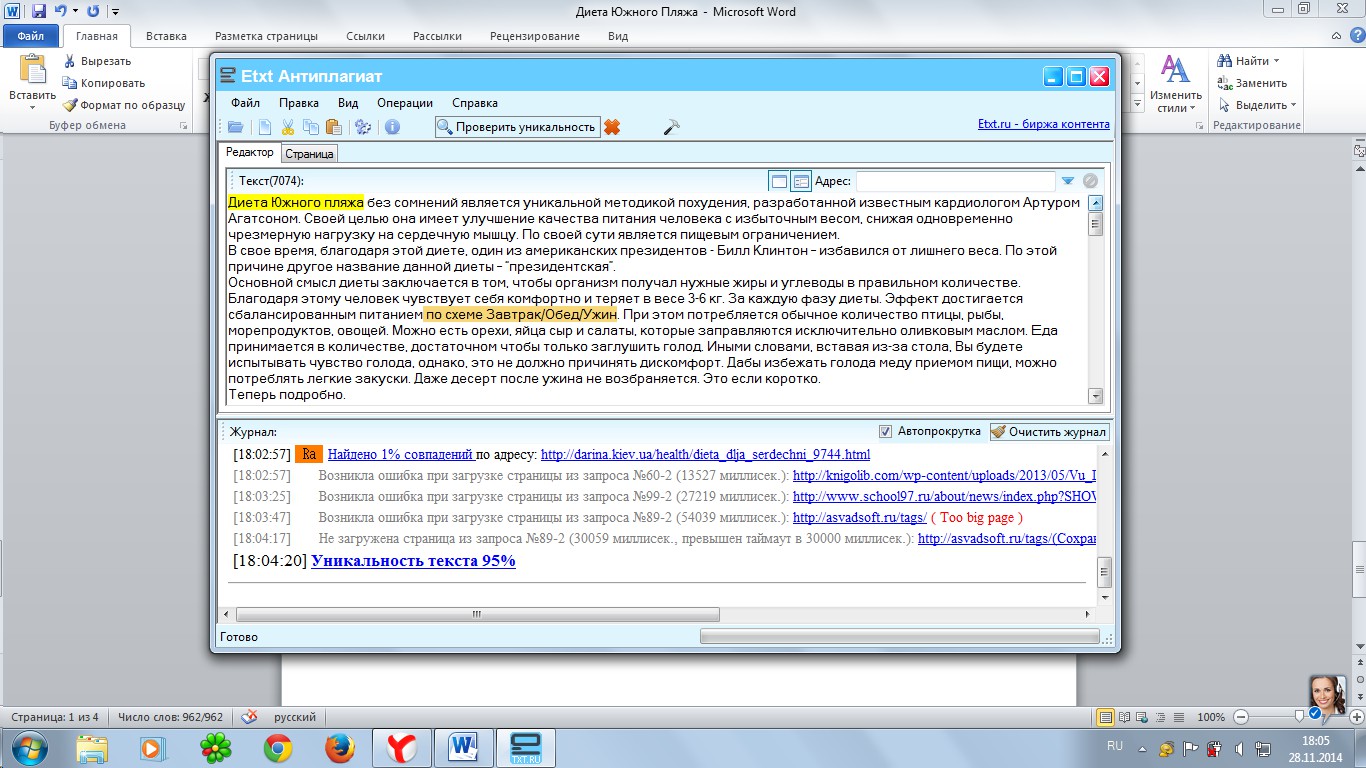This screenshot has height=768, width=1366.
Task: Switch Word to full screen reading view
Action: (1126, 717)
